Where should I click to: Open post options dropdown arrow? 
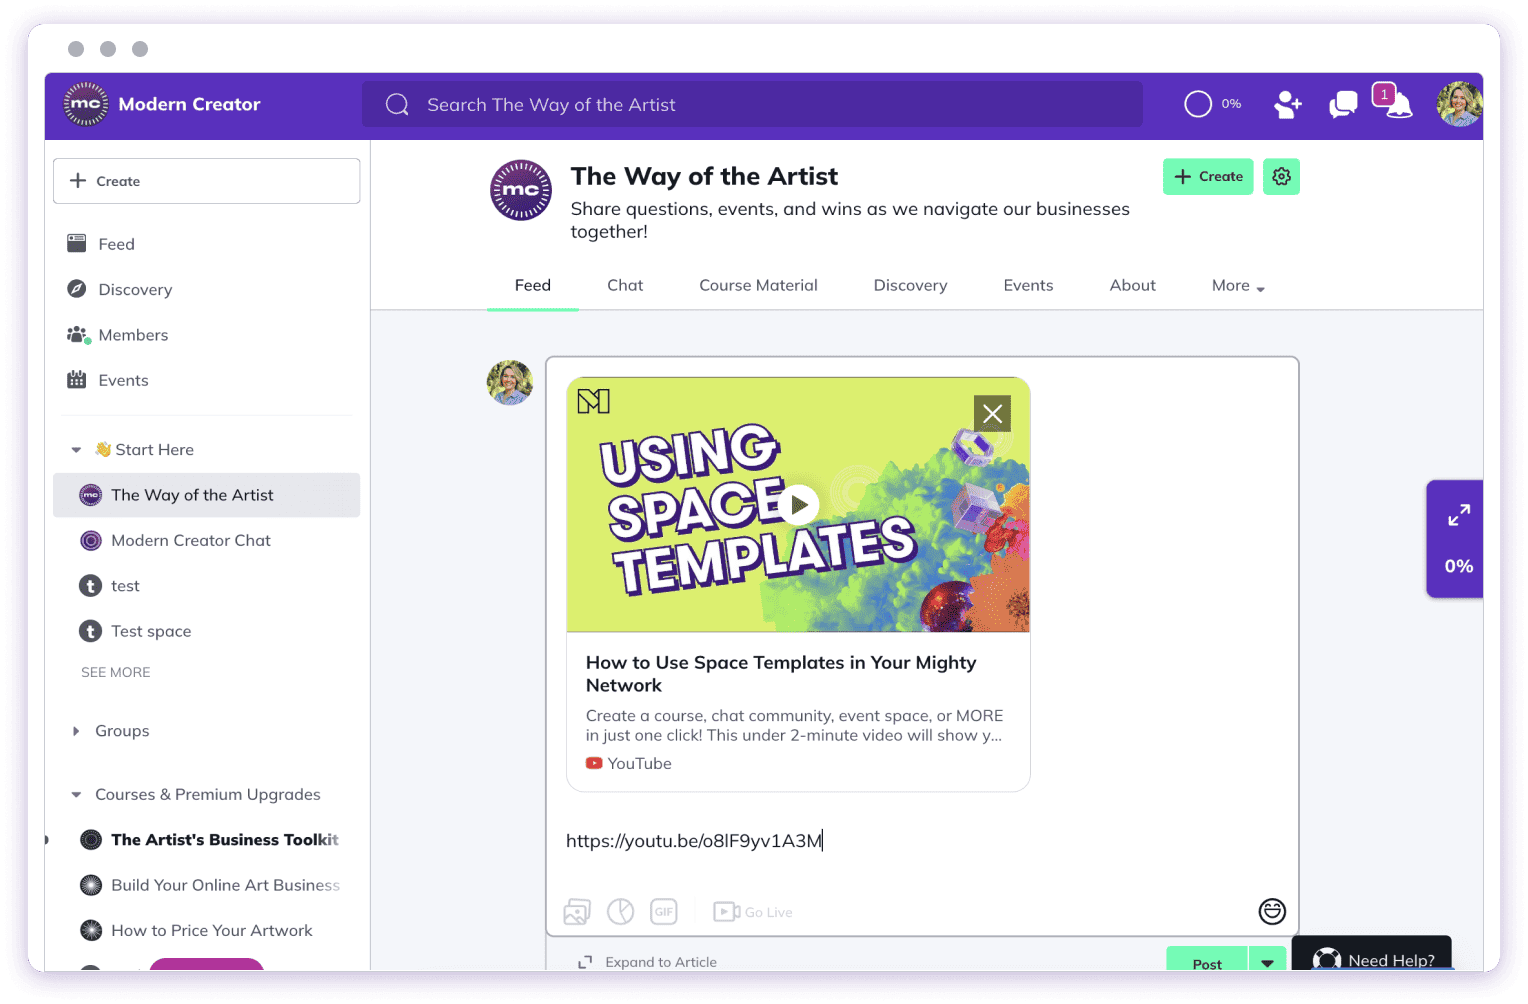point(1267,962)
